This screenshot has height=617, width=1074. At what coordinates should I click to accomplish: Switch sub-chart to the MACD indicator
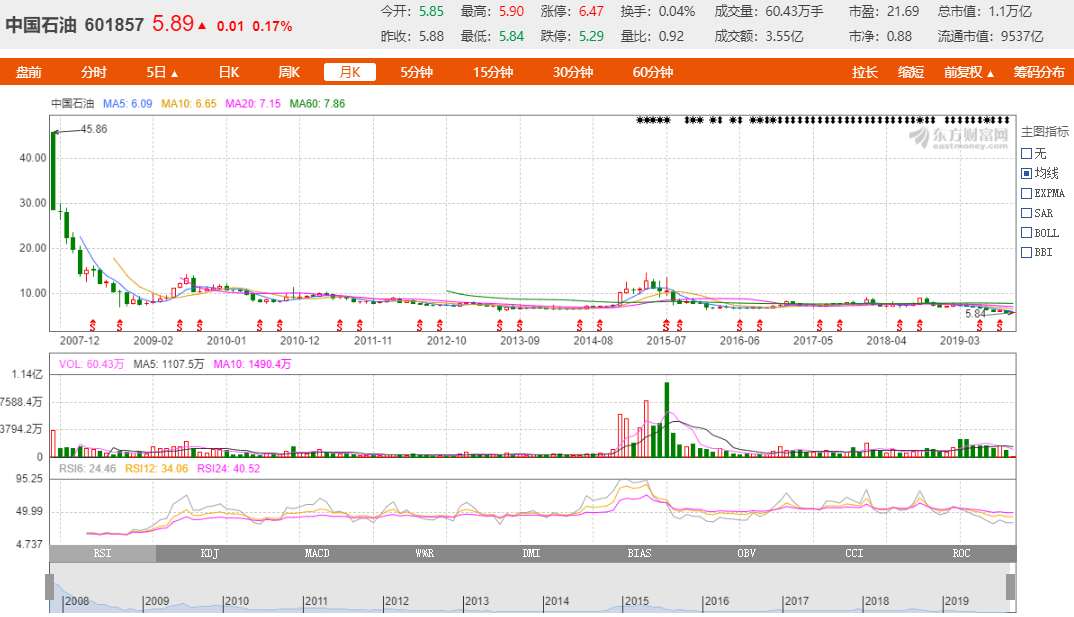(317, 553)
